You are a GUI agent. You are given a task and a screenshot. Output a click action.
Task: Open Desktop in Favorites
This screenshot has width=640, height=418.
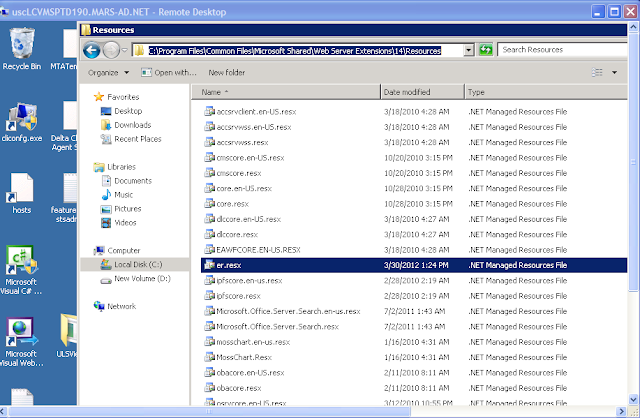pyautogui.click(x=121, y=111)
